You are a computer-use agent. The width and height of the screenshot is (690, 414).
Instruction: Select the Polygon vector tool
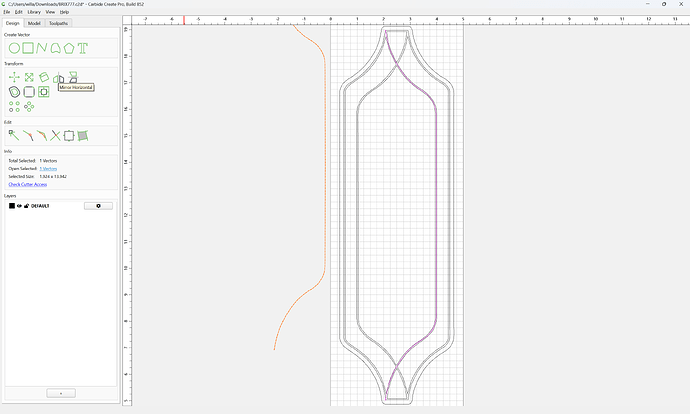(x=69, y=48)
